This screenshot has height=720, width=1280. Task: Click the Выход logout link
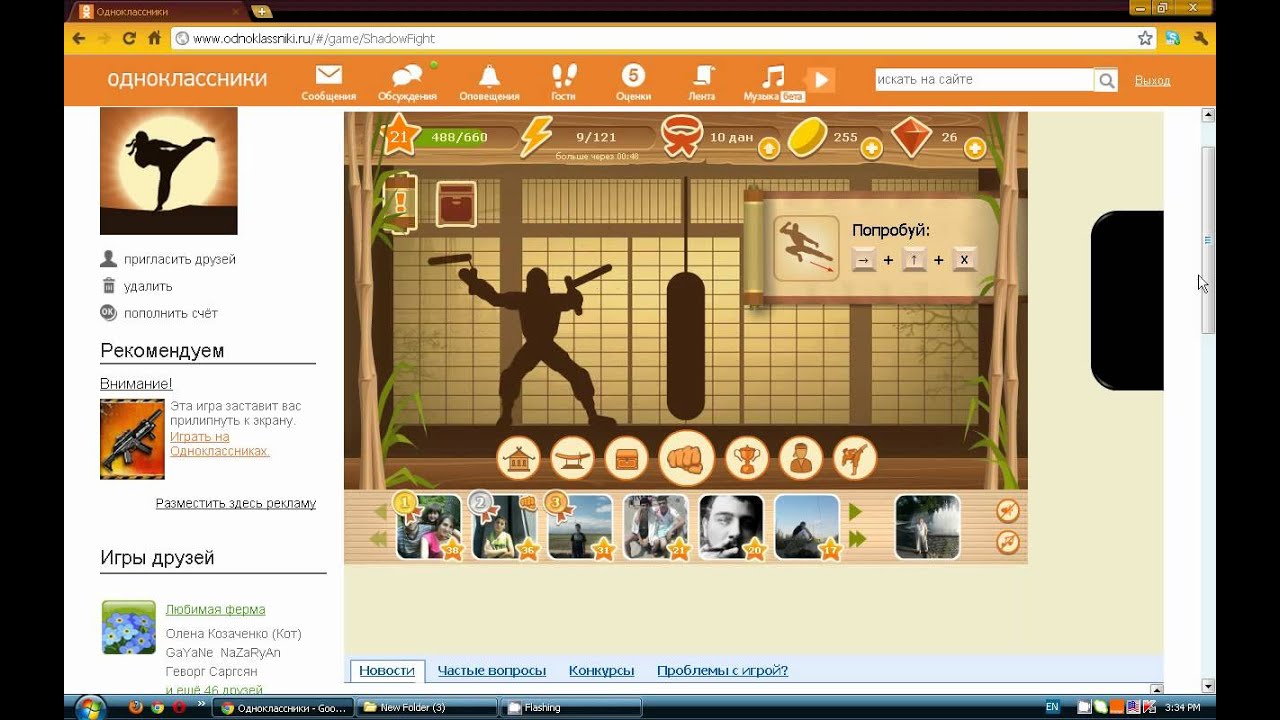click(1152, 80)
